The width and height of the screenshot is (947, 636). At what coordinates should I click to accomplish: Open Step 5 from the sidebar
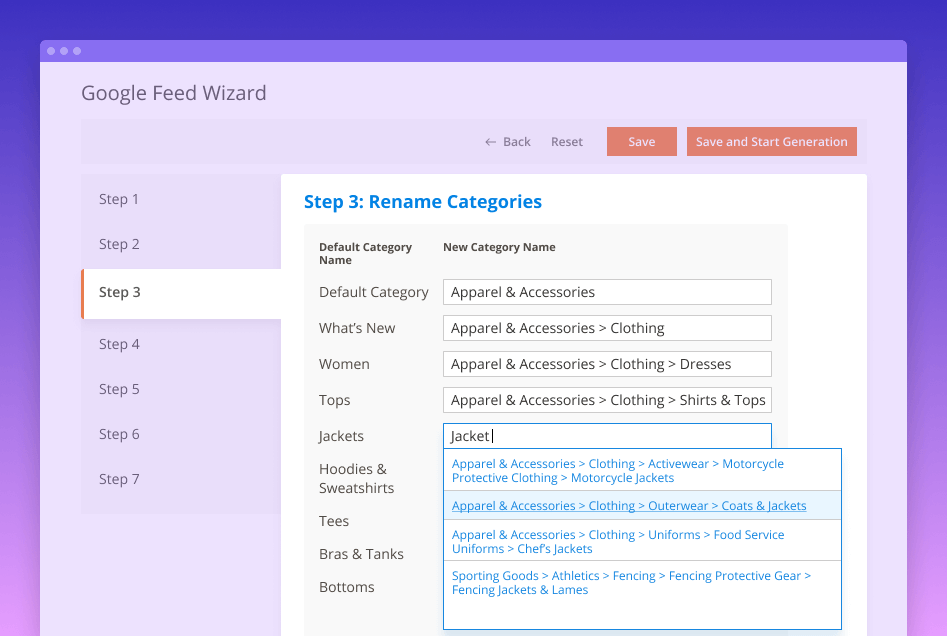pos(119,389)
